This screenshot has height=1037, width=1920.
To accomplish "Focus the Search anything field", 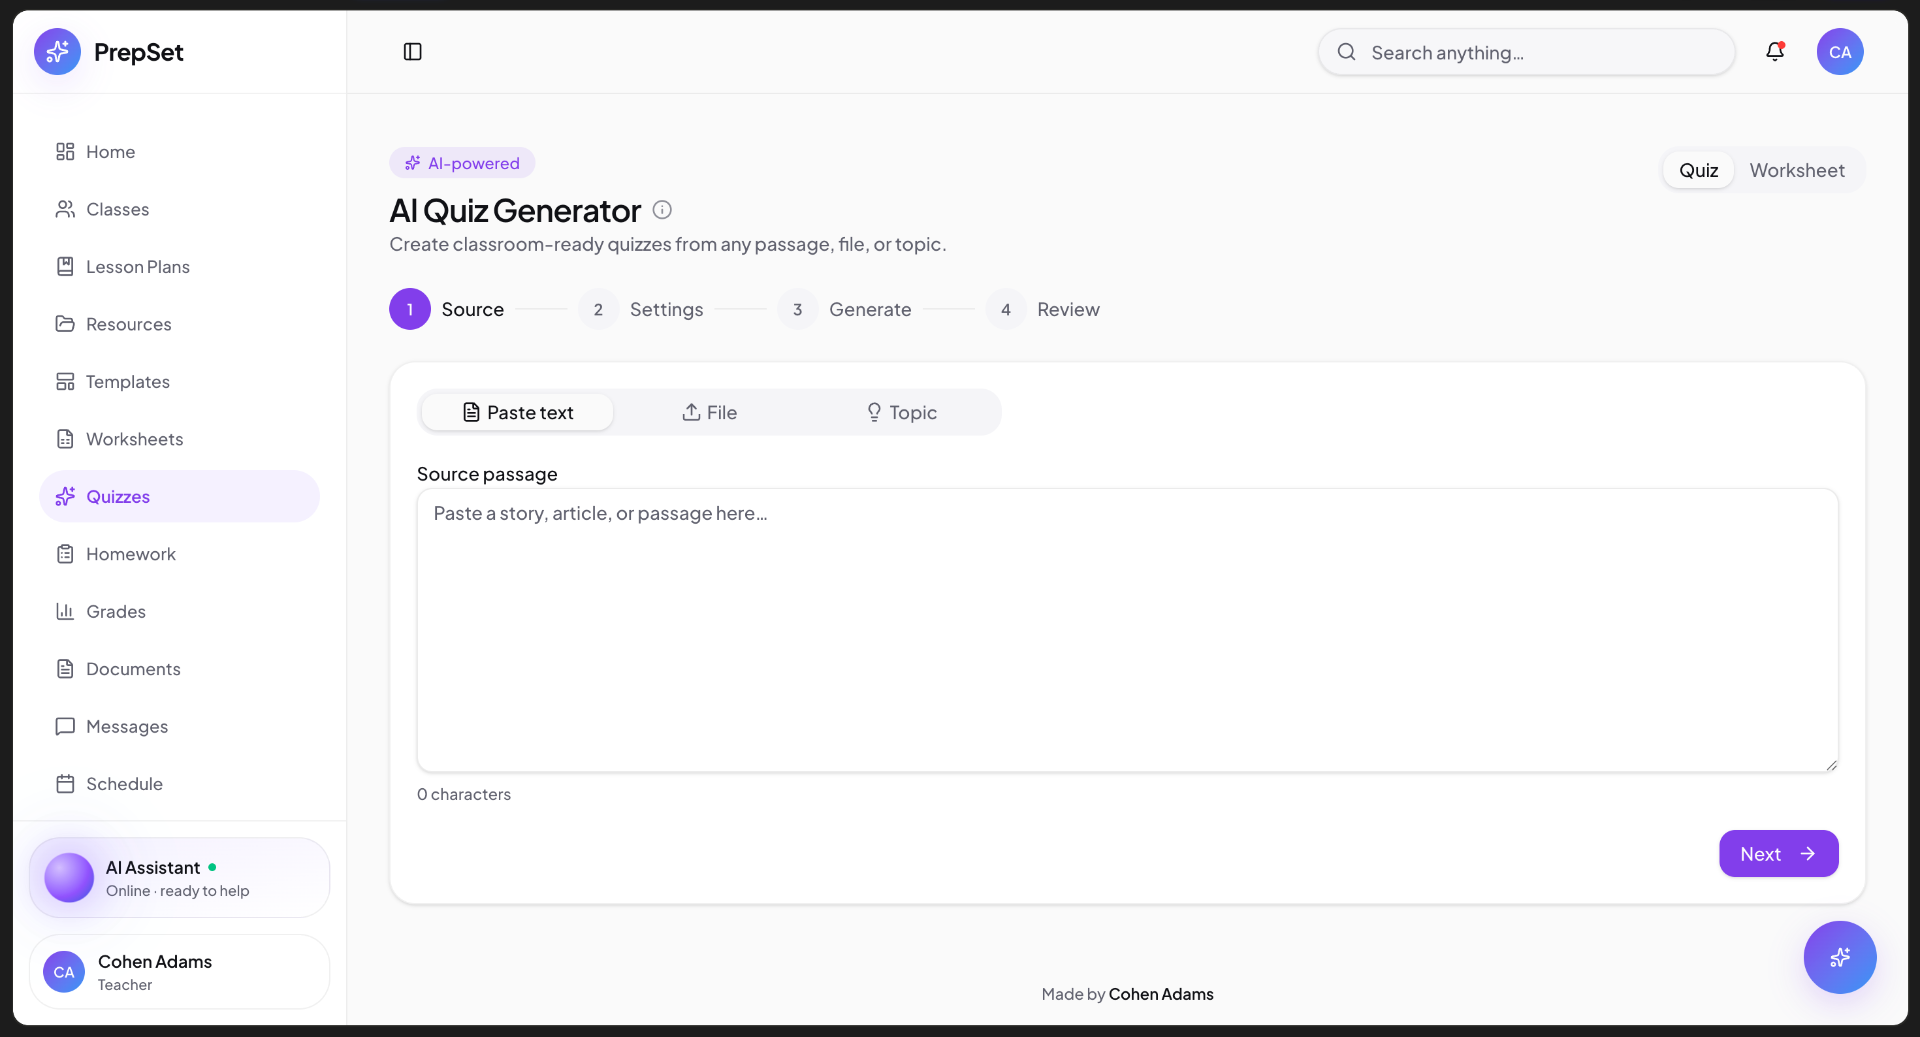I will pos(1526,52).
